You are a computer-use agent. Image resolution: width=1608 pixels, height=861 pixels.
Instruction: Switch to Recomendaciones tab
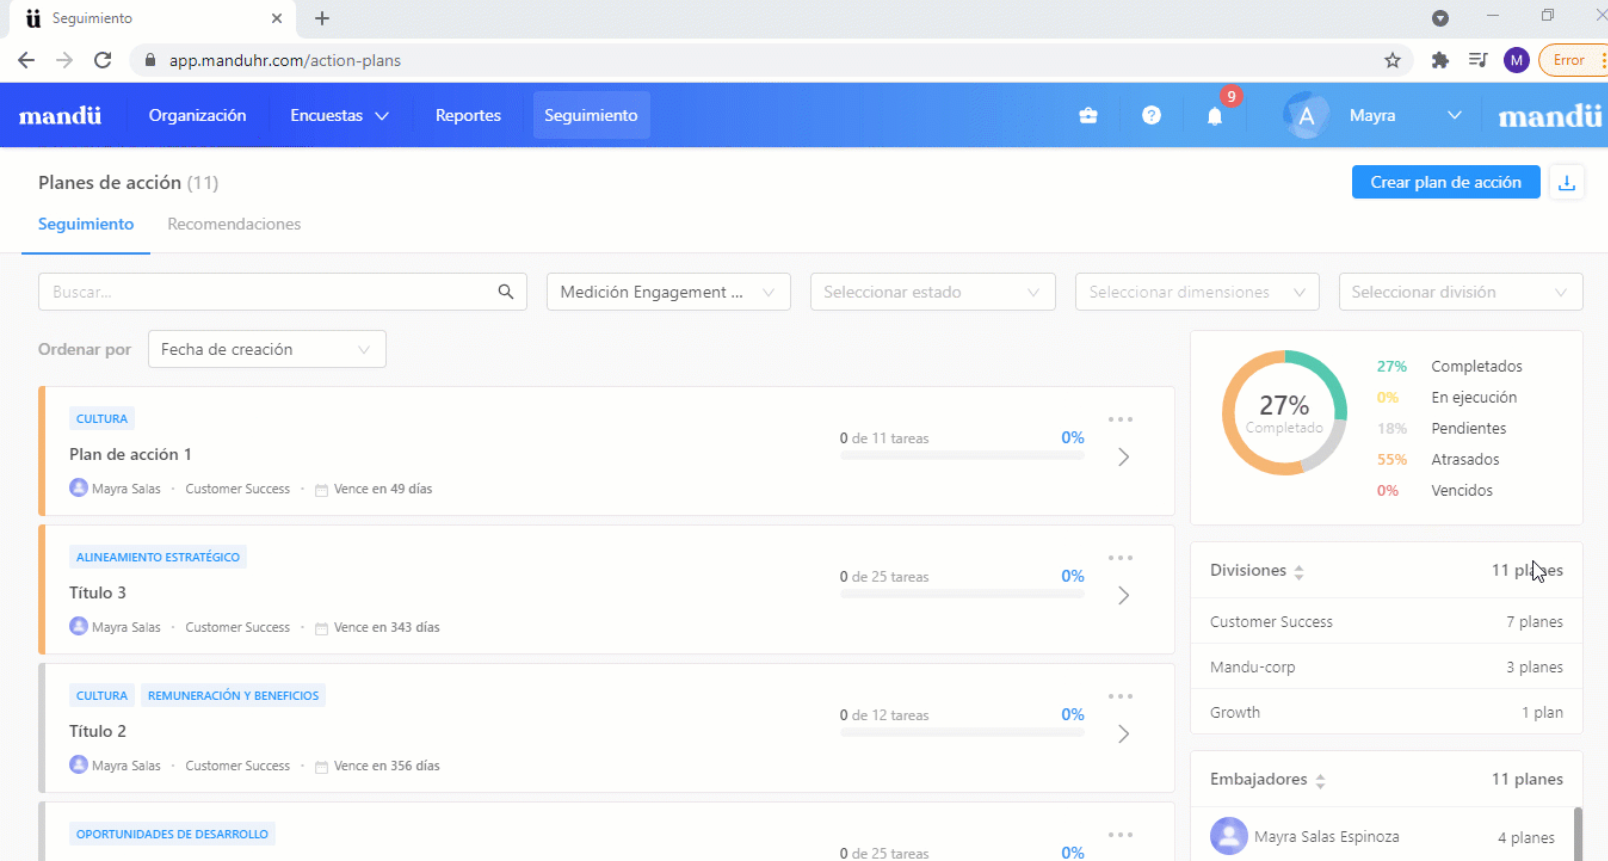point(234,224)
